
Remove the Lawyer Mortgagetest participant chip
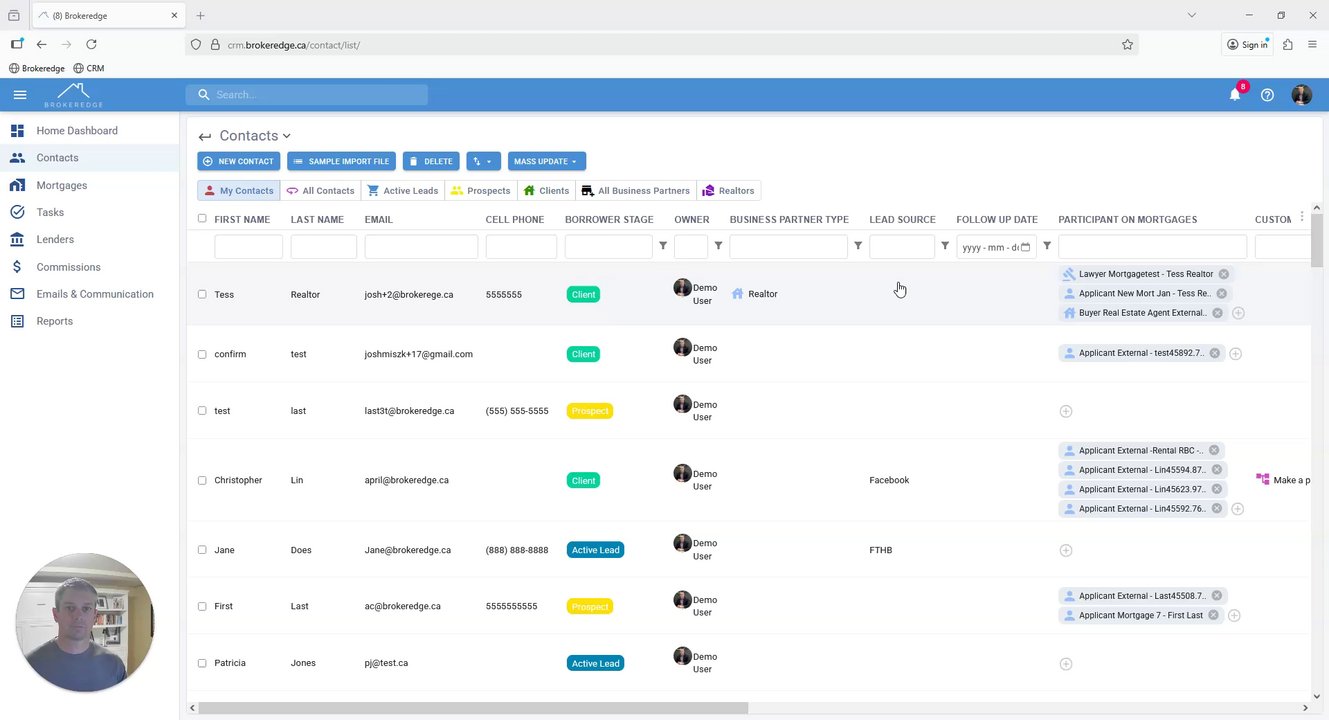(x=1223, y=274)
